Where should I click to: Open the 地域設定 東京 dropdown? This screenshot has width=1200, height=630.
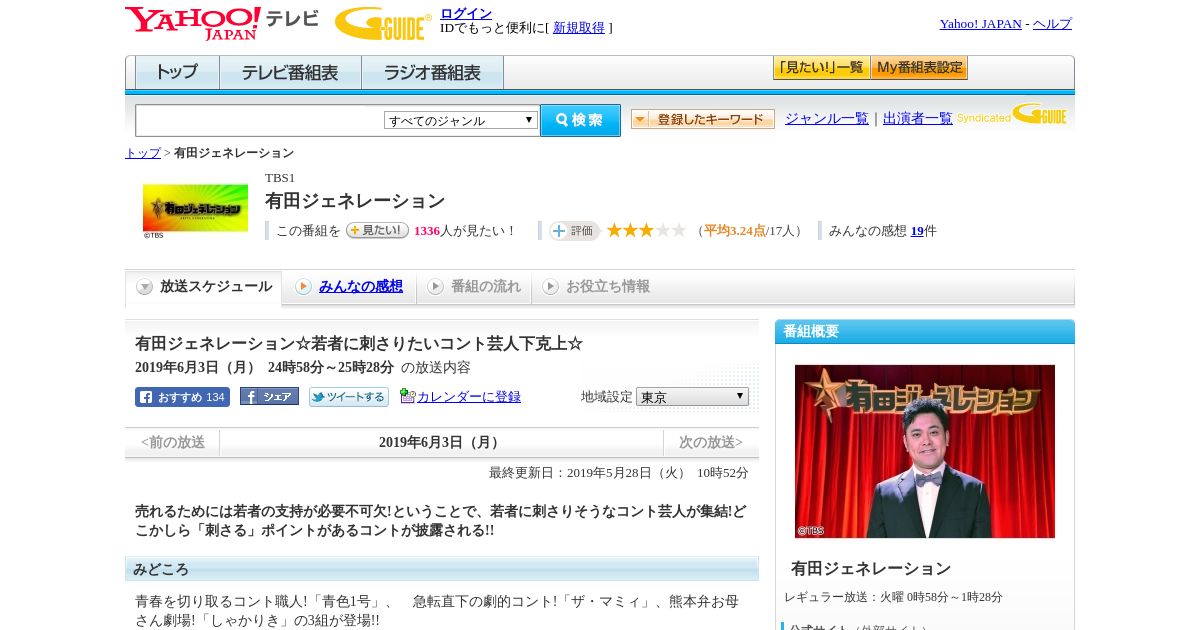692,397
